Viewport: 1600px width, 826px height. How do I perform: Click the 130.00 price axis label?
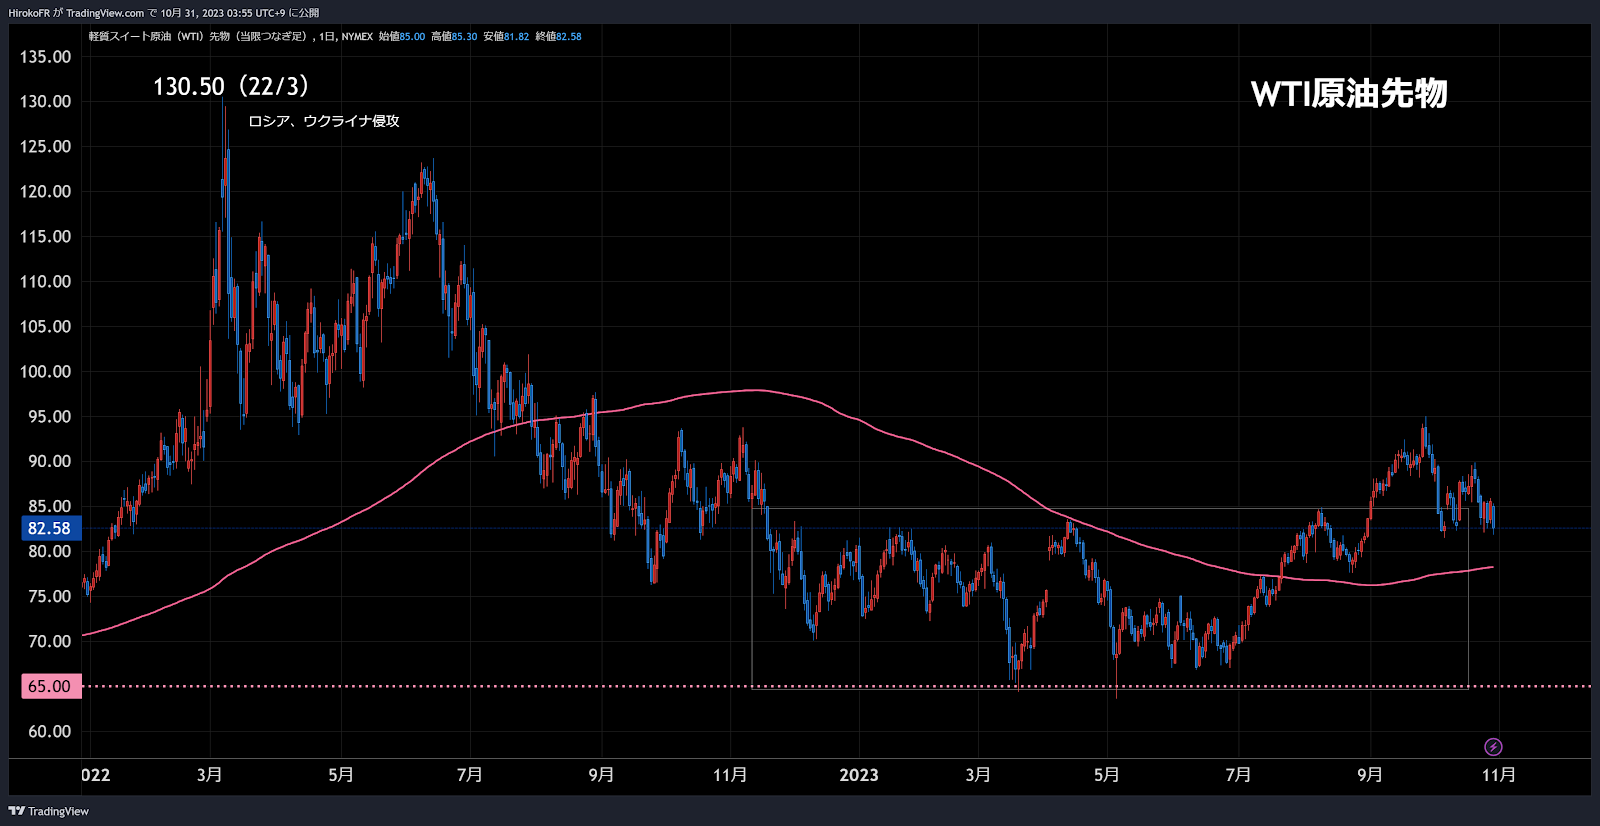click(46, 102)
